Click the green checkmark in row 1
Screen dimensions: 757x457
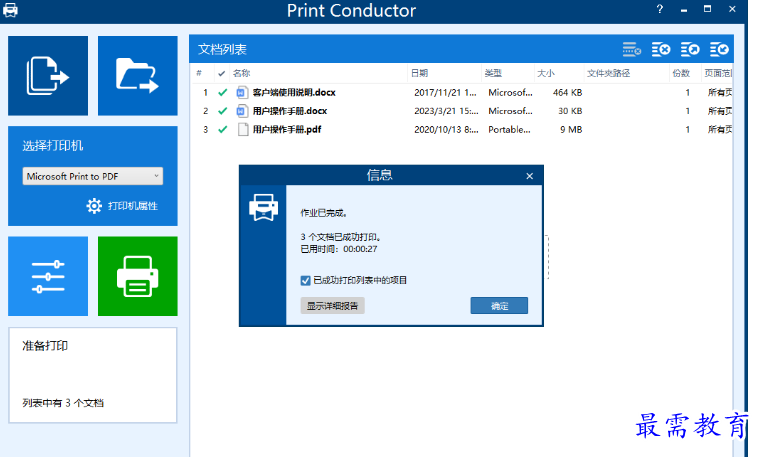click(x=223, y=92)
